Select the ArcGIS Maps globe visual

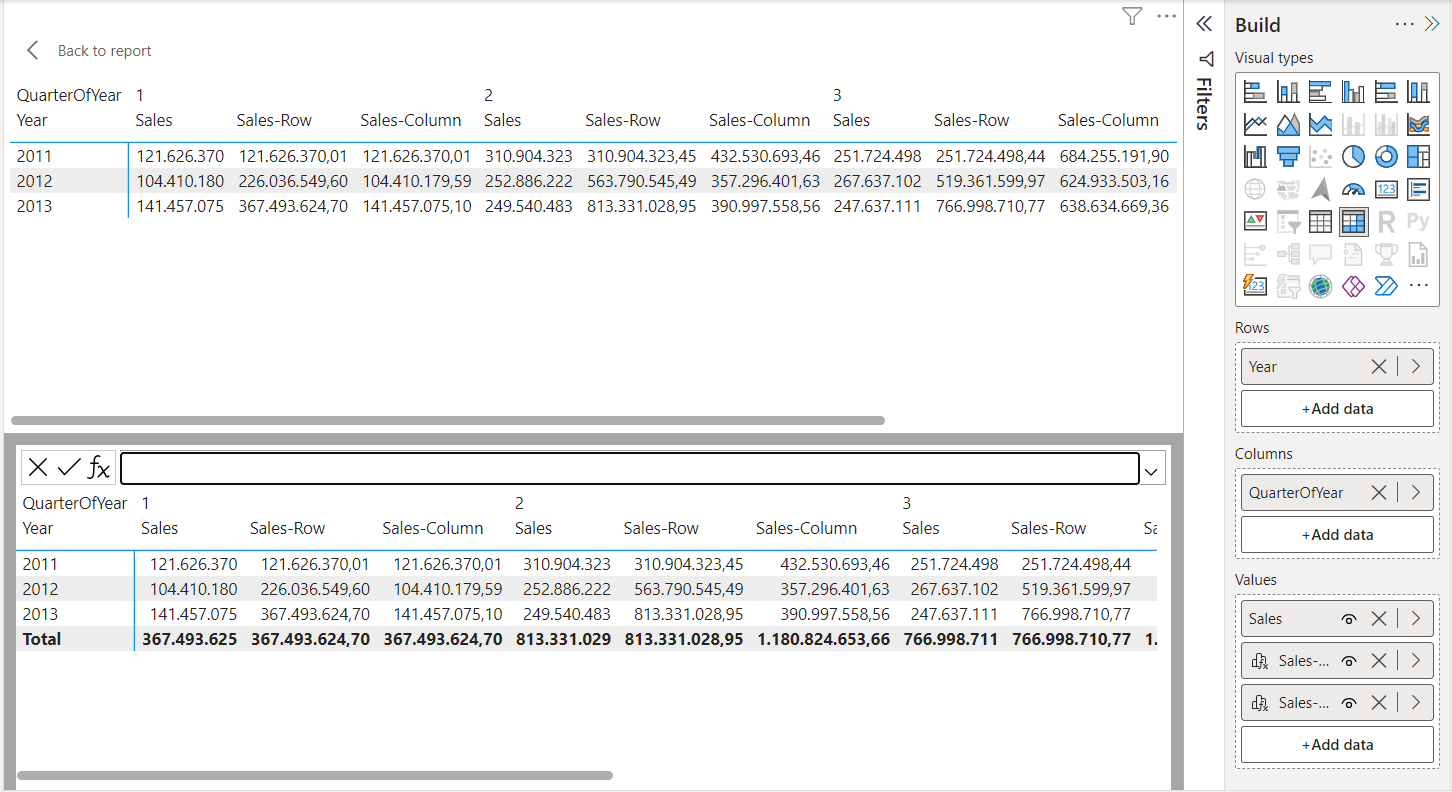click(1320, 286)
